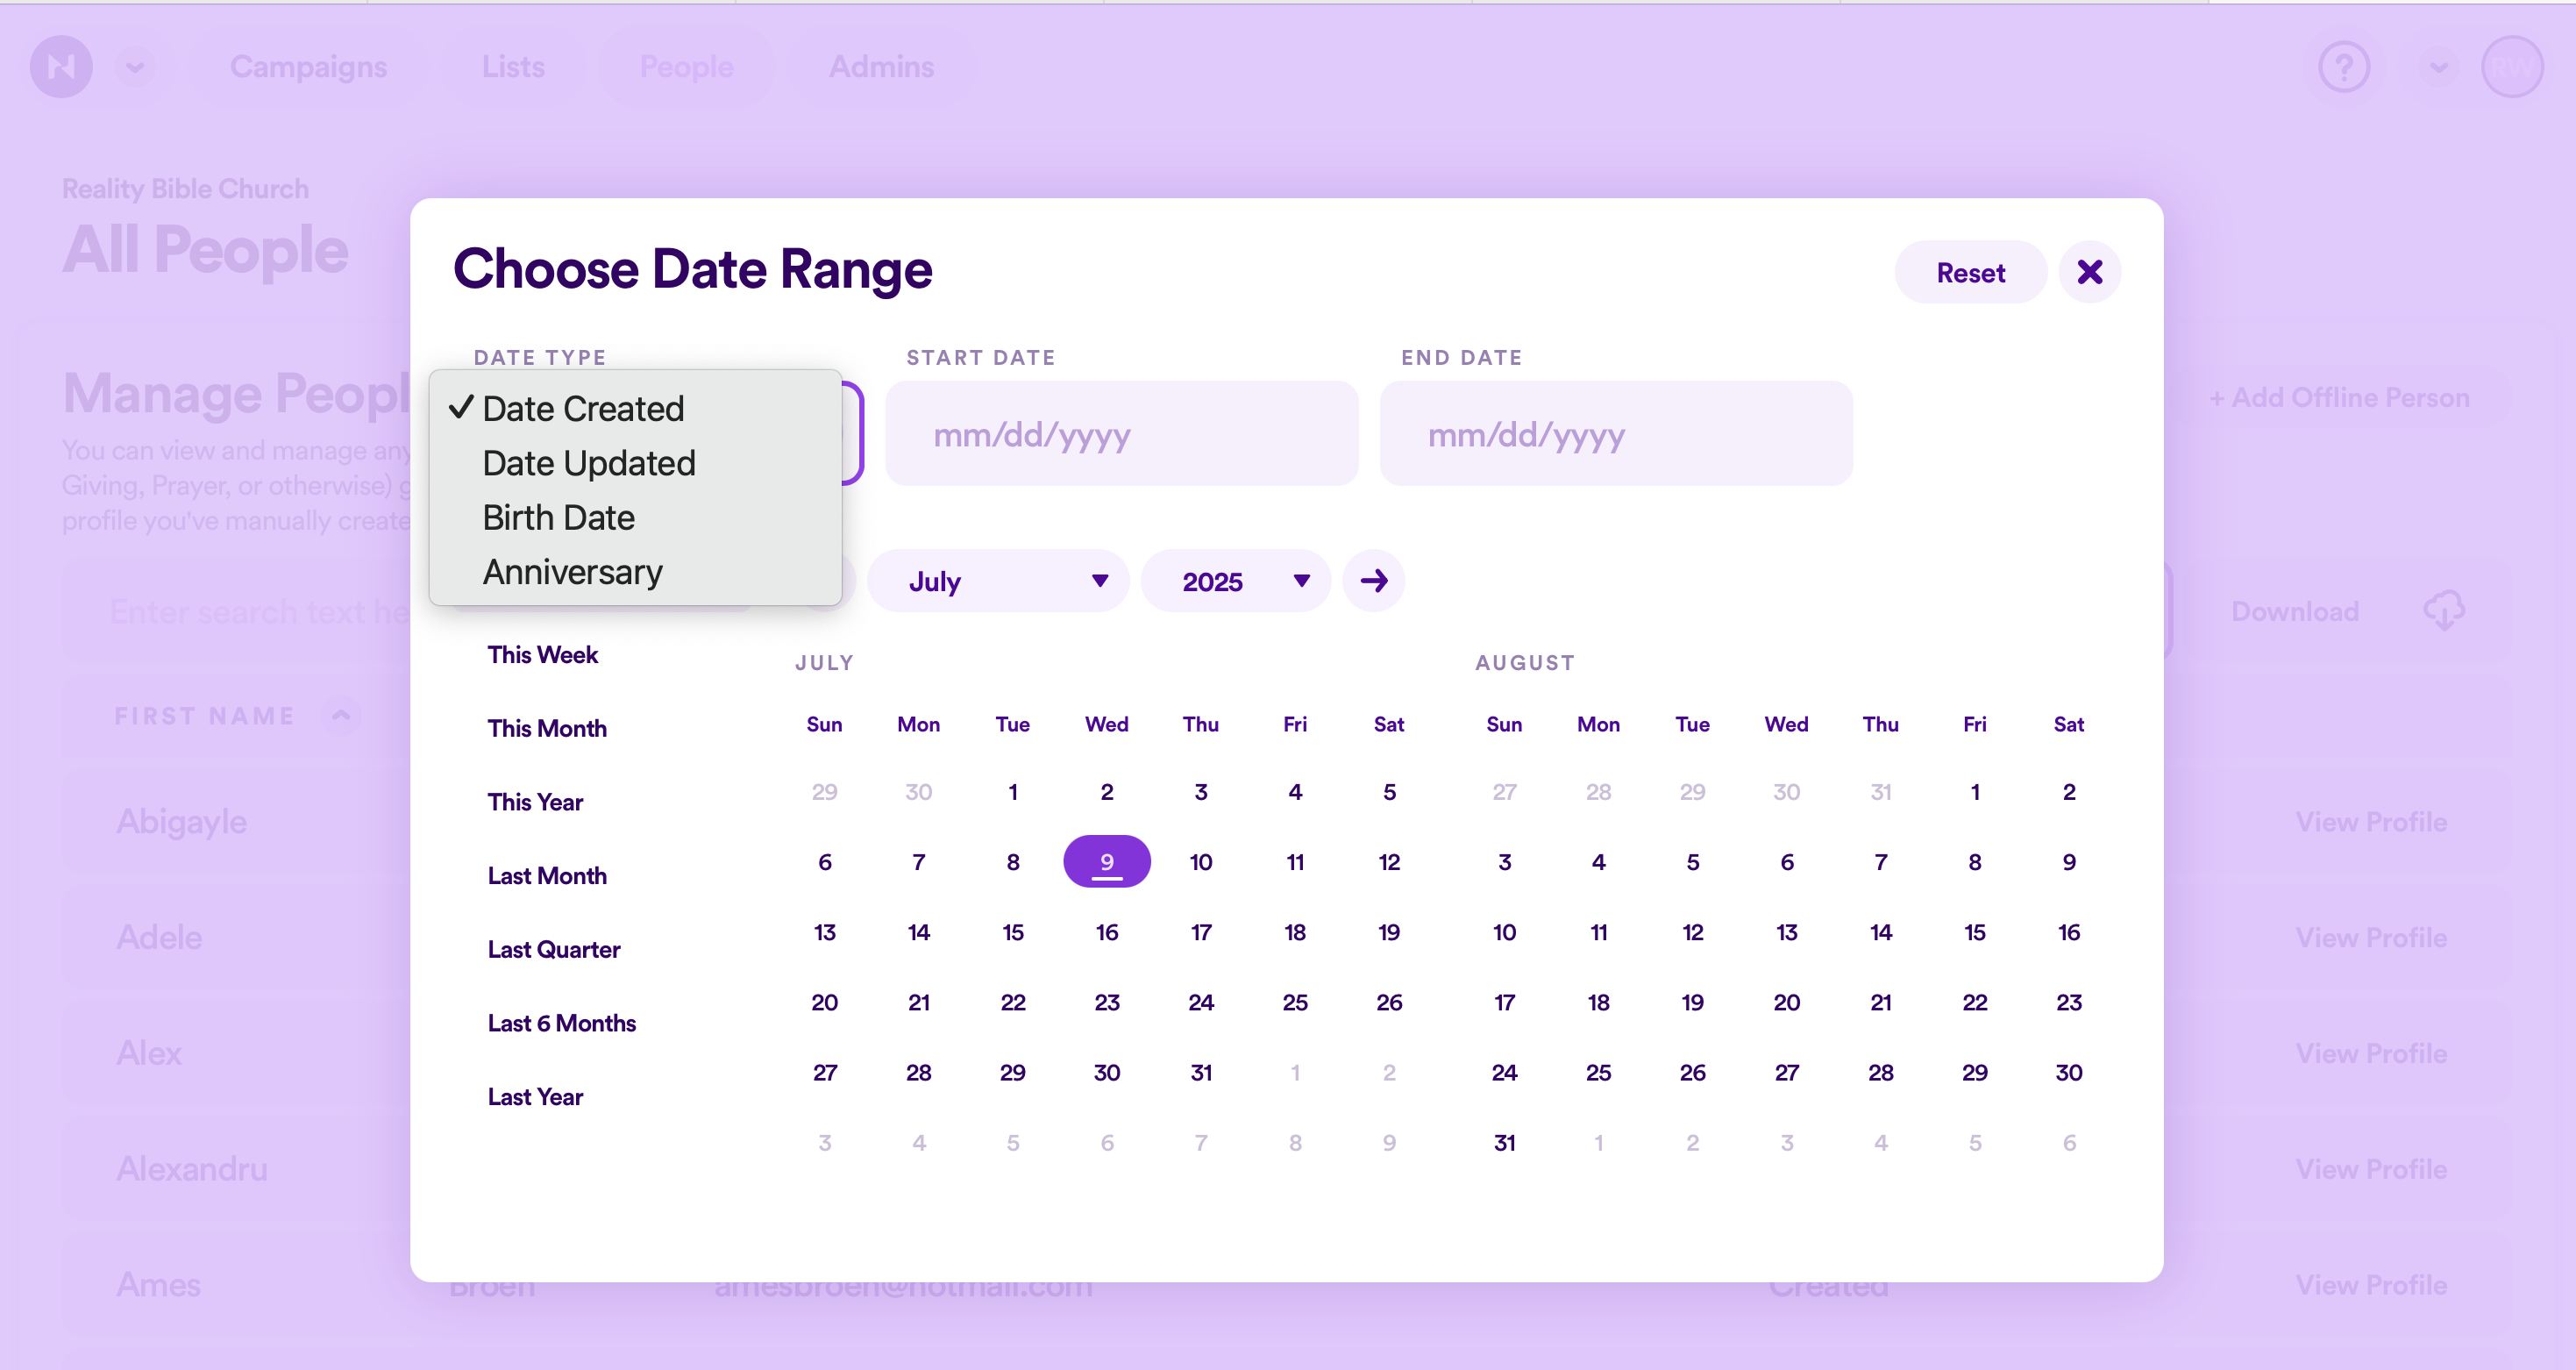Viewport: 2576px width, 1370px height.
Task: Pick August 31 in the calendar
Action: click(1504, 1142)
